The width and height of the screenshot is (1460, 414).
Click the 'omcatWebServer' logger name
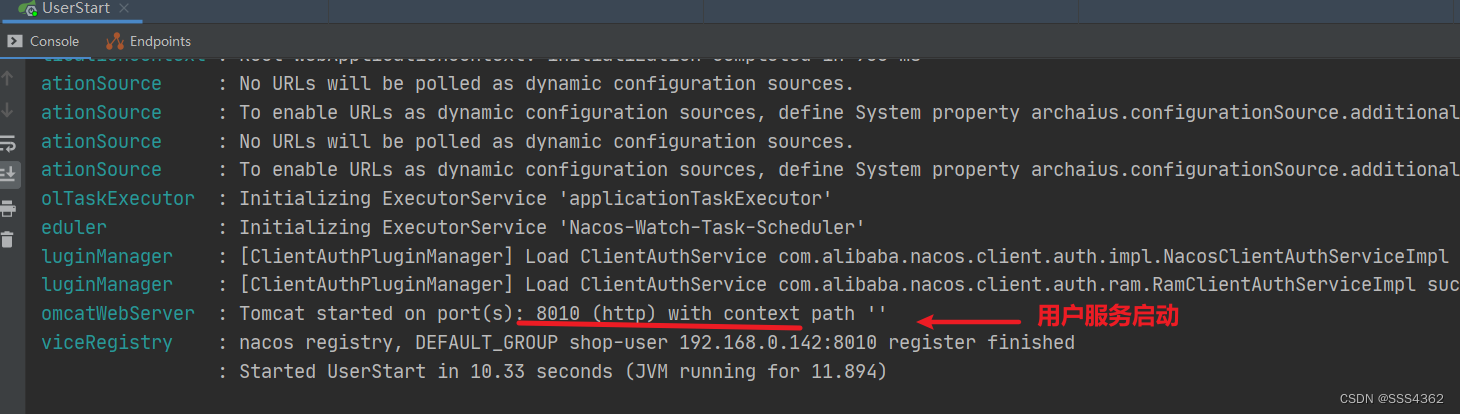[x=118, y=314]
